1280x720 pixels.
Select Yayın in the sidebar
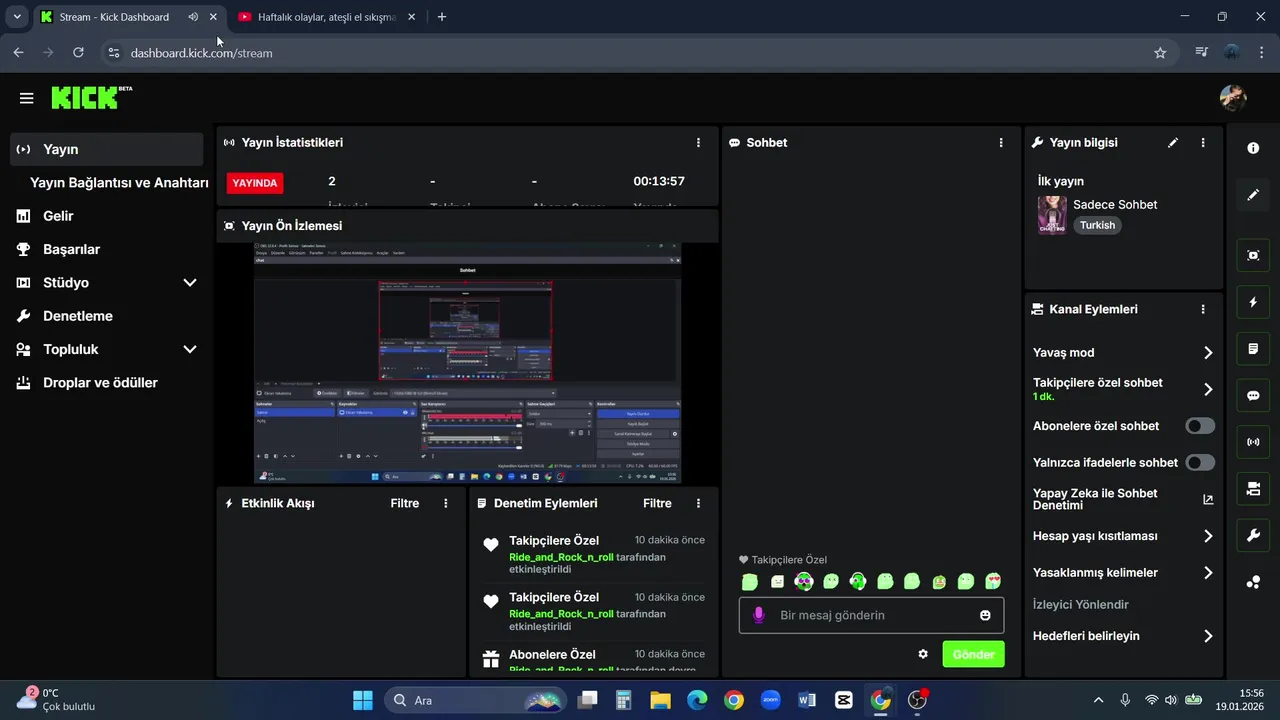coord(107,149)
